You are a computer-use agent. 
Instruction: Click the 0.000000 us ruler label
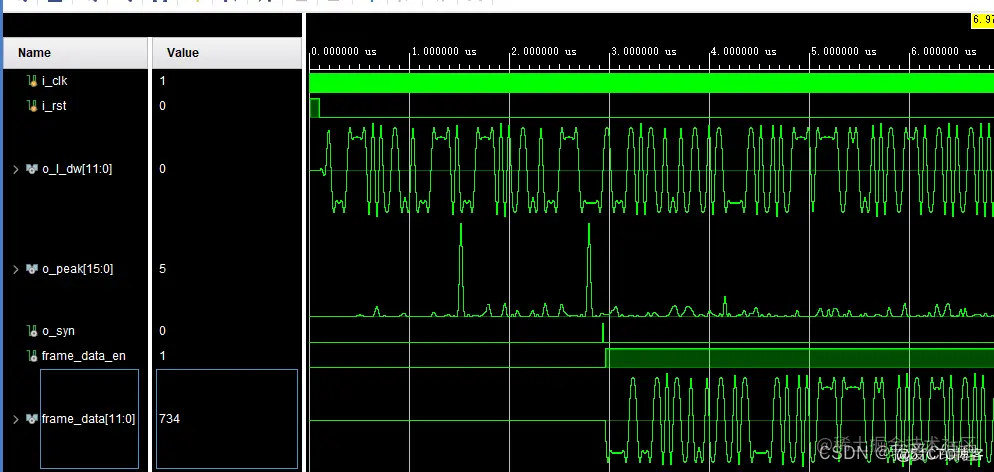(x=344, y=52)
